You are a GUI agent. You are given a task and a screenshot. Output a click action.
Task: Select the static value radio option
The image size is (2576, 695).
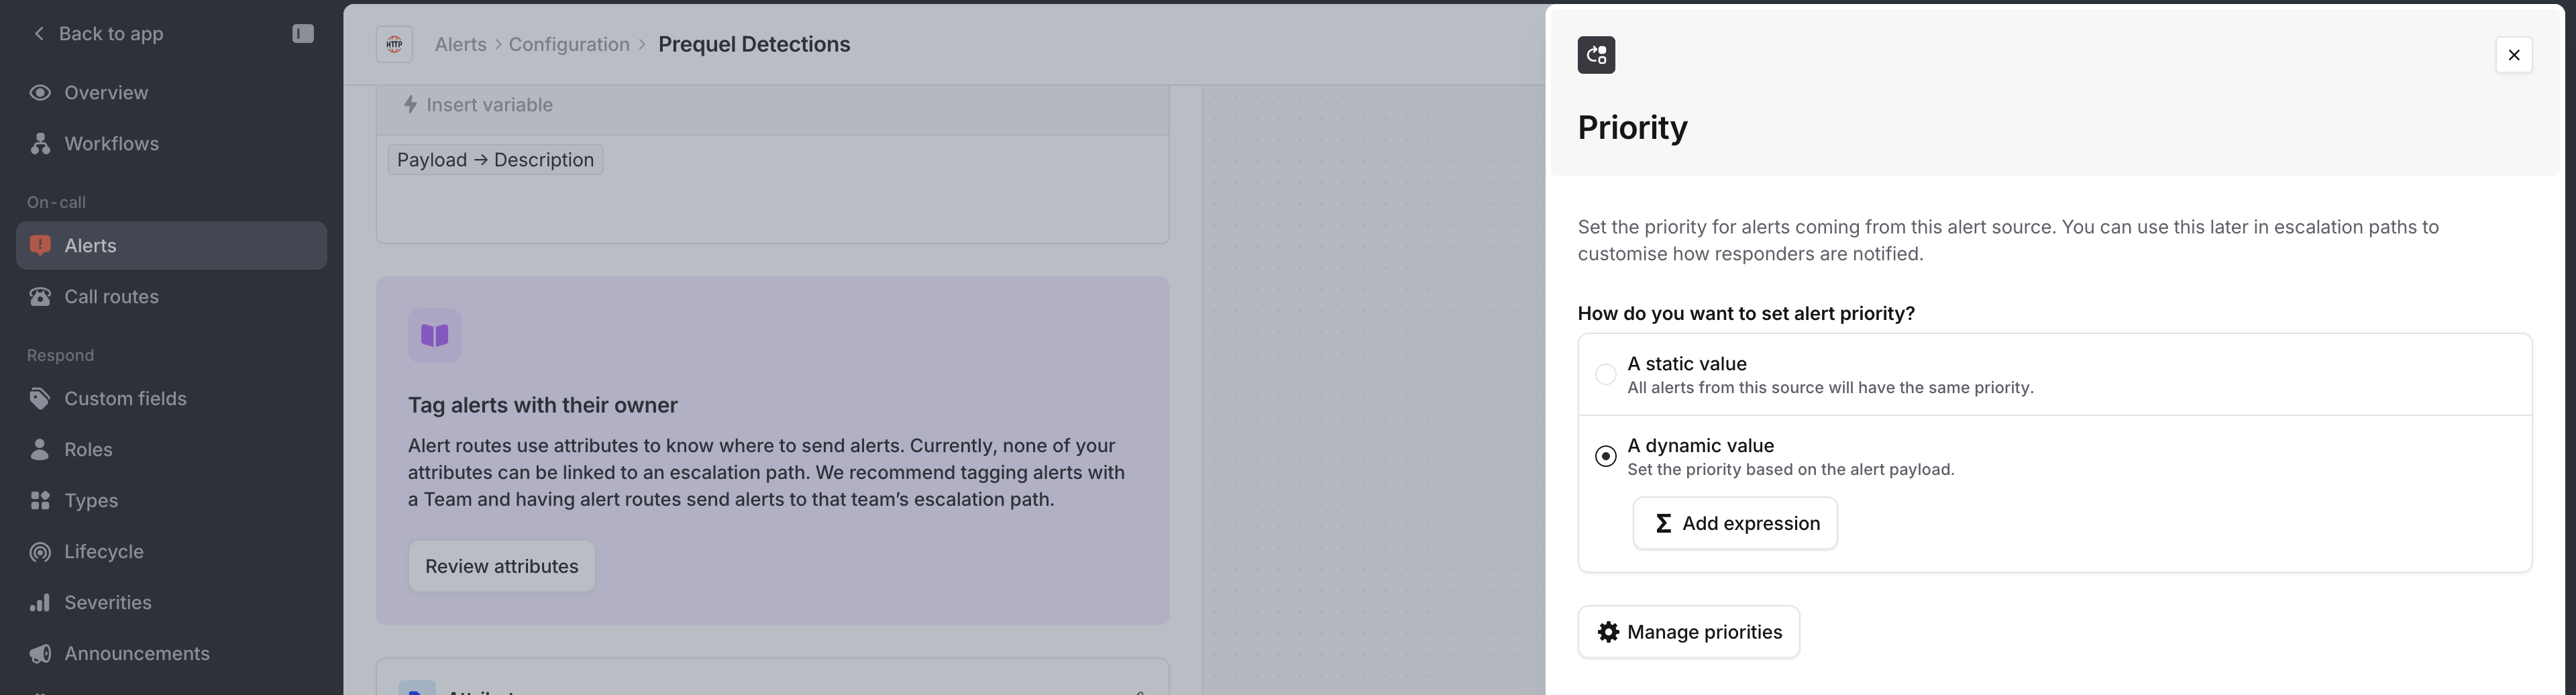1605,374
